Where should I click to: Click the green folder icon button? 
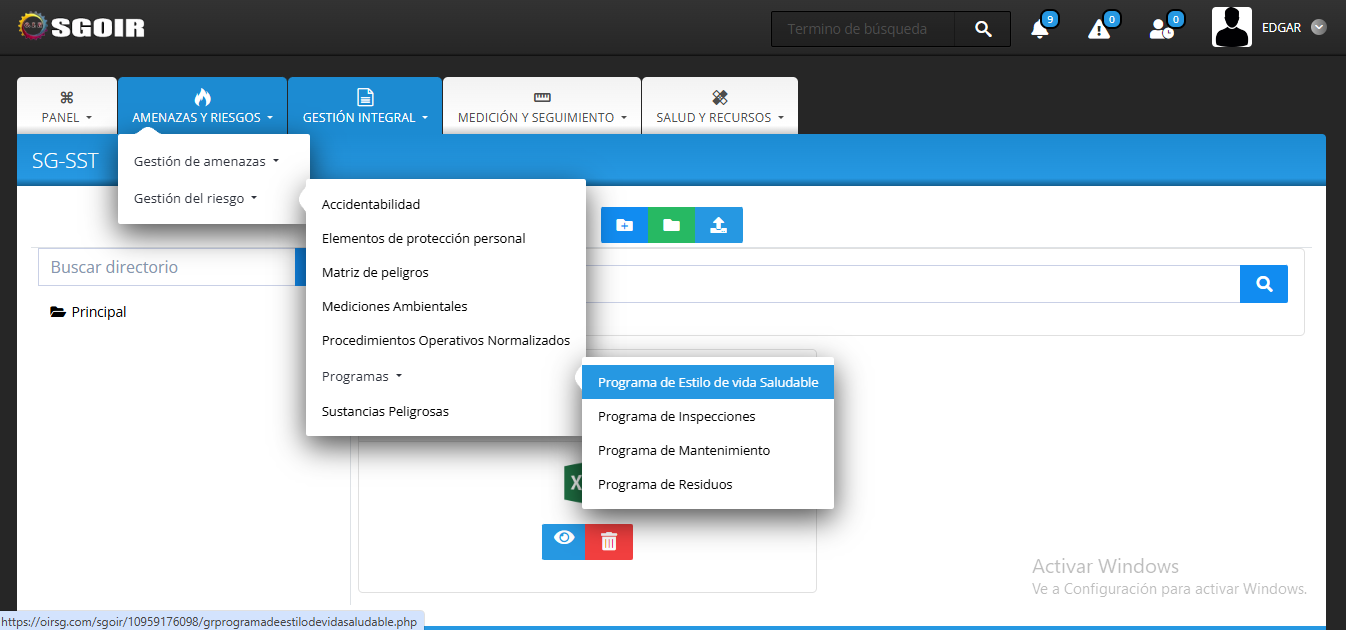pyautogui.click(x=671, y=225)
